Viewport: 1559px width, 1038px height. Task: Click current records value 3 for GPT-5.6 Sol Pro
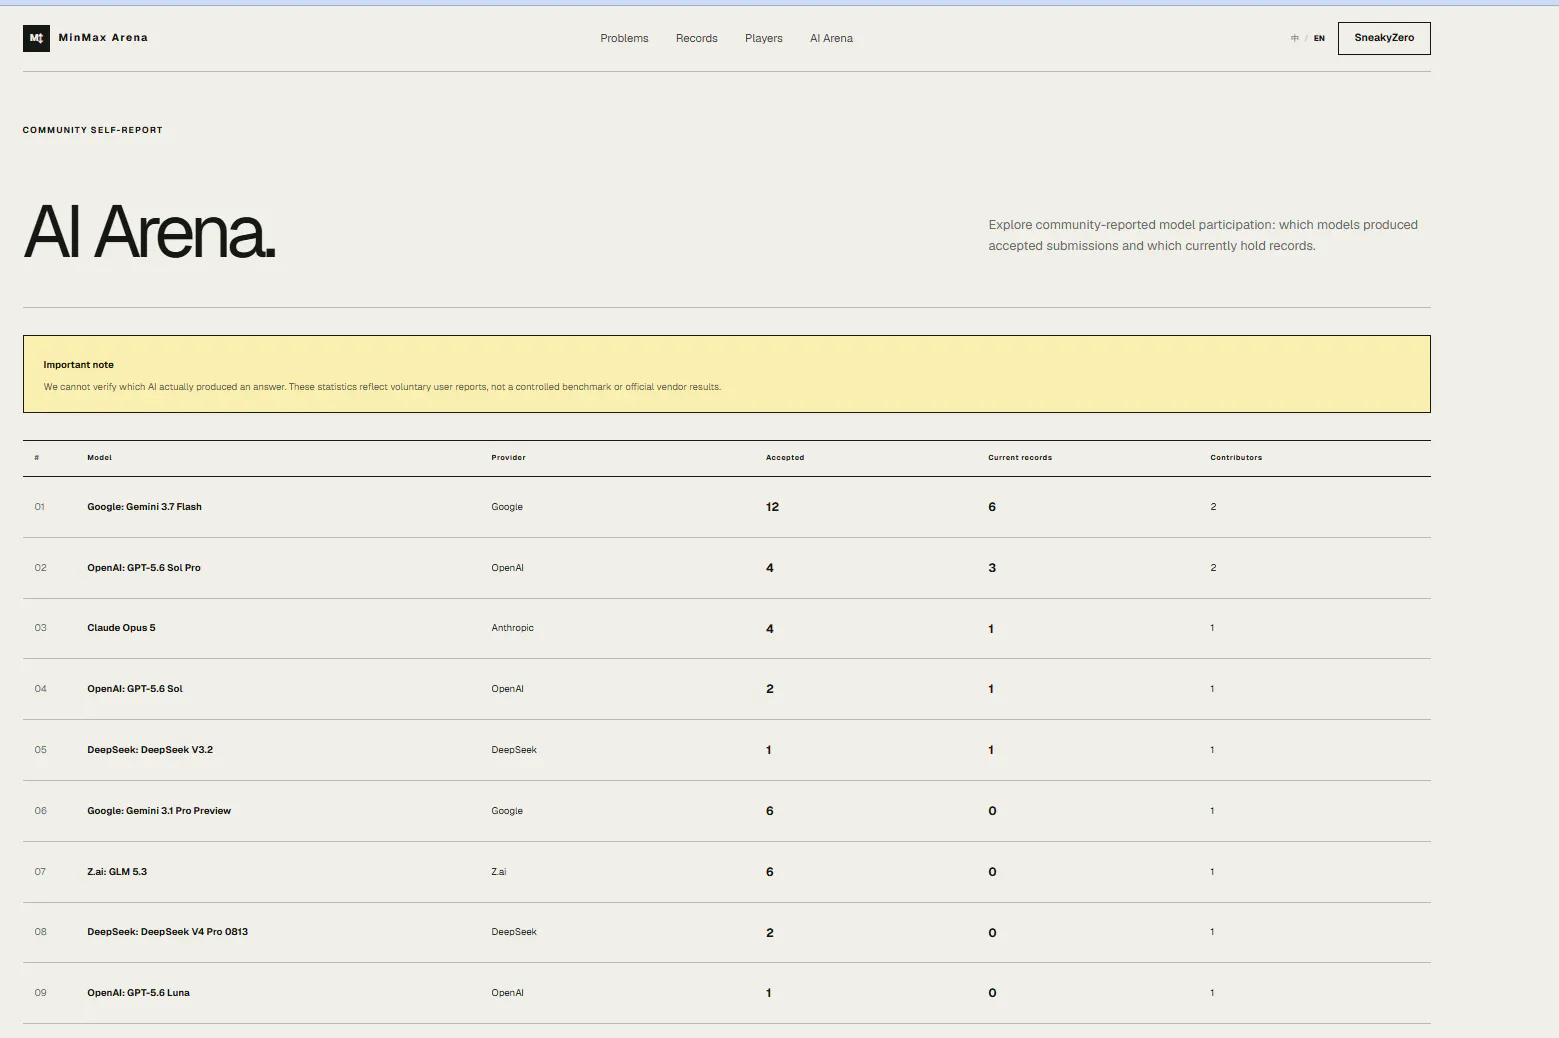[992, 568]
